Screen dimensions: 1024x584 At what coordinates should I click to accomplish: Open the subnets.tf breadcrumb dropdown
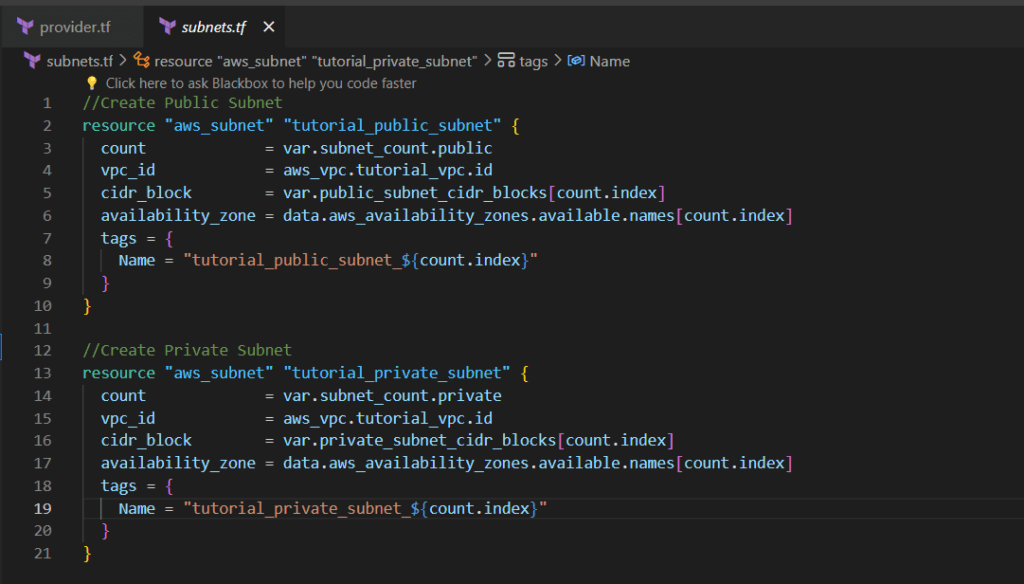80,61
